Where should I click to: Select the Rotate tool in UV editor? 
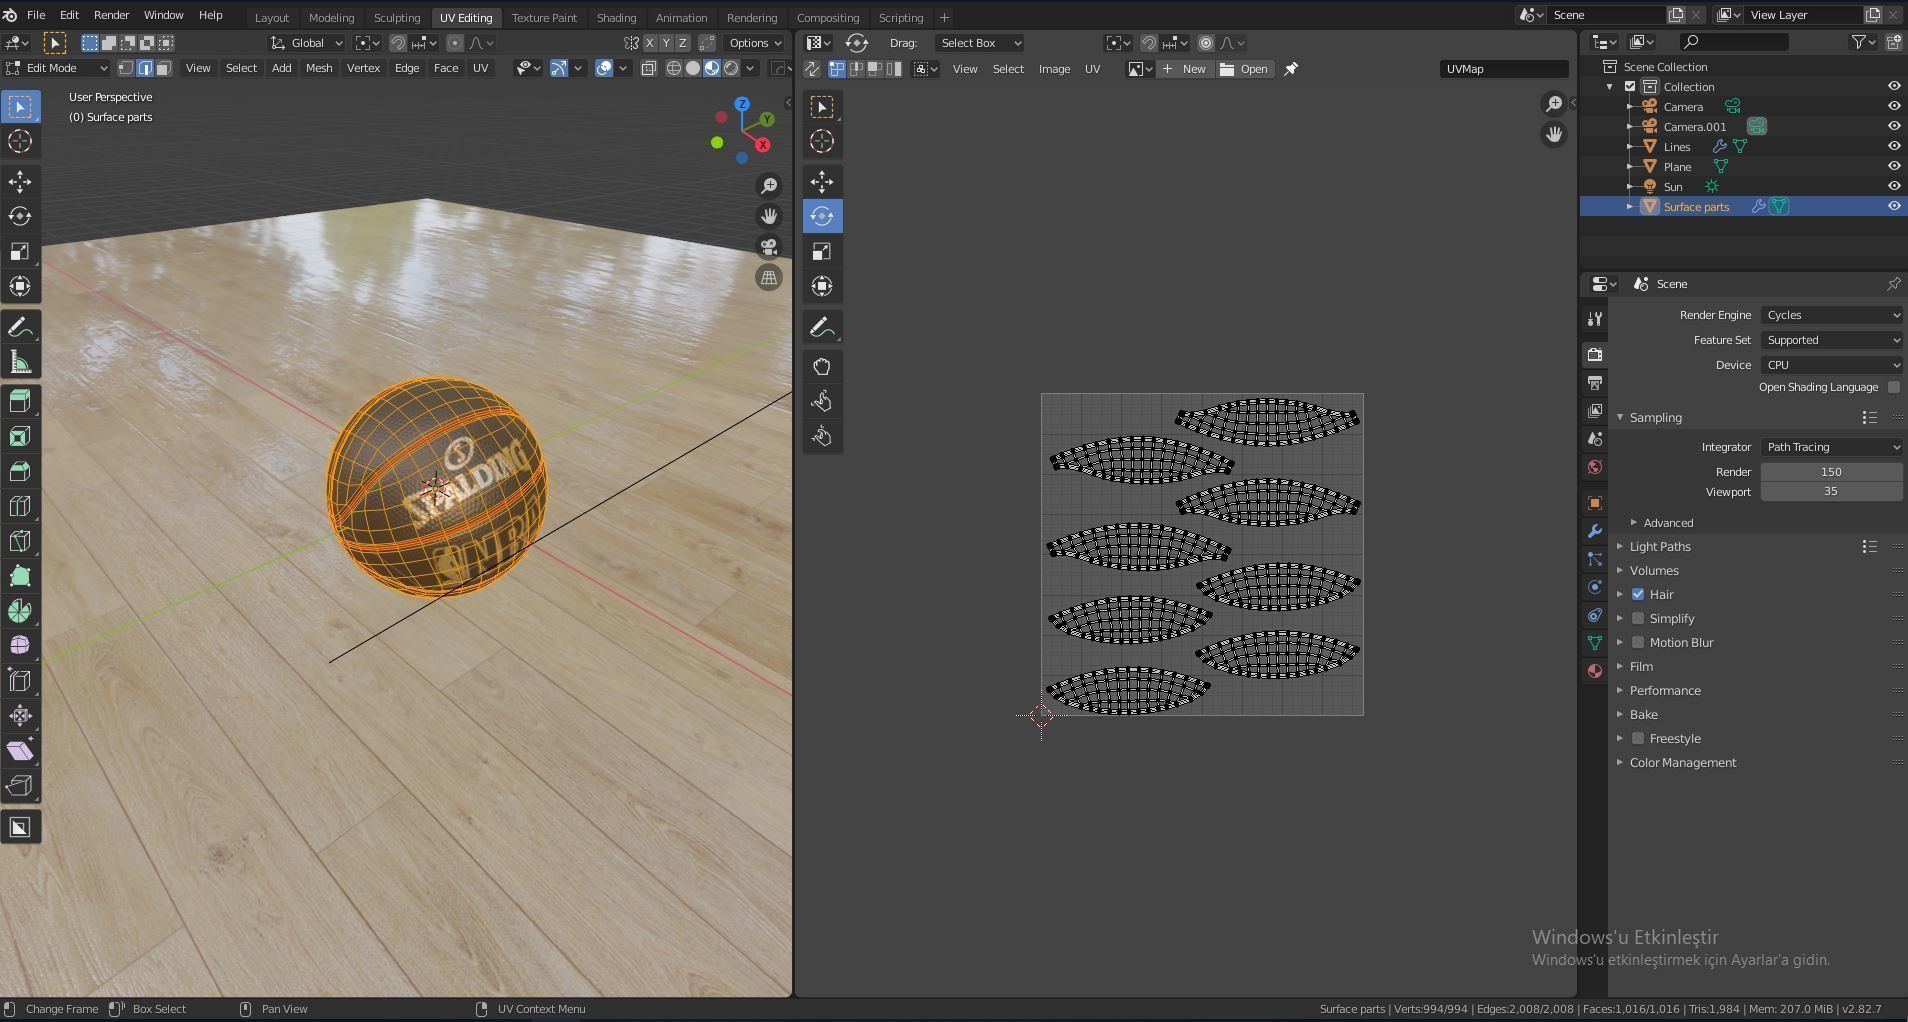822,216
